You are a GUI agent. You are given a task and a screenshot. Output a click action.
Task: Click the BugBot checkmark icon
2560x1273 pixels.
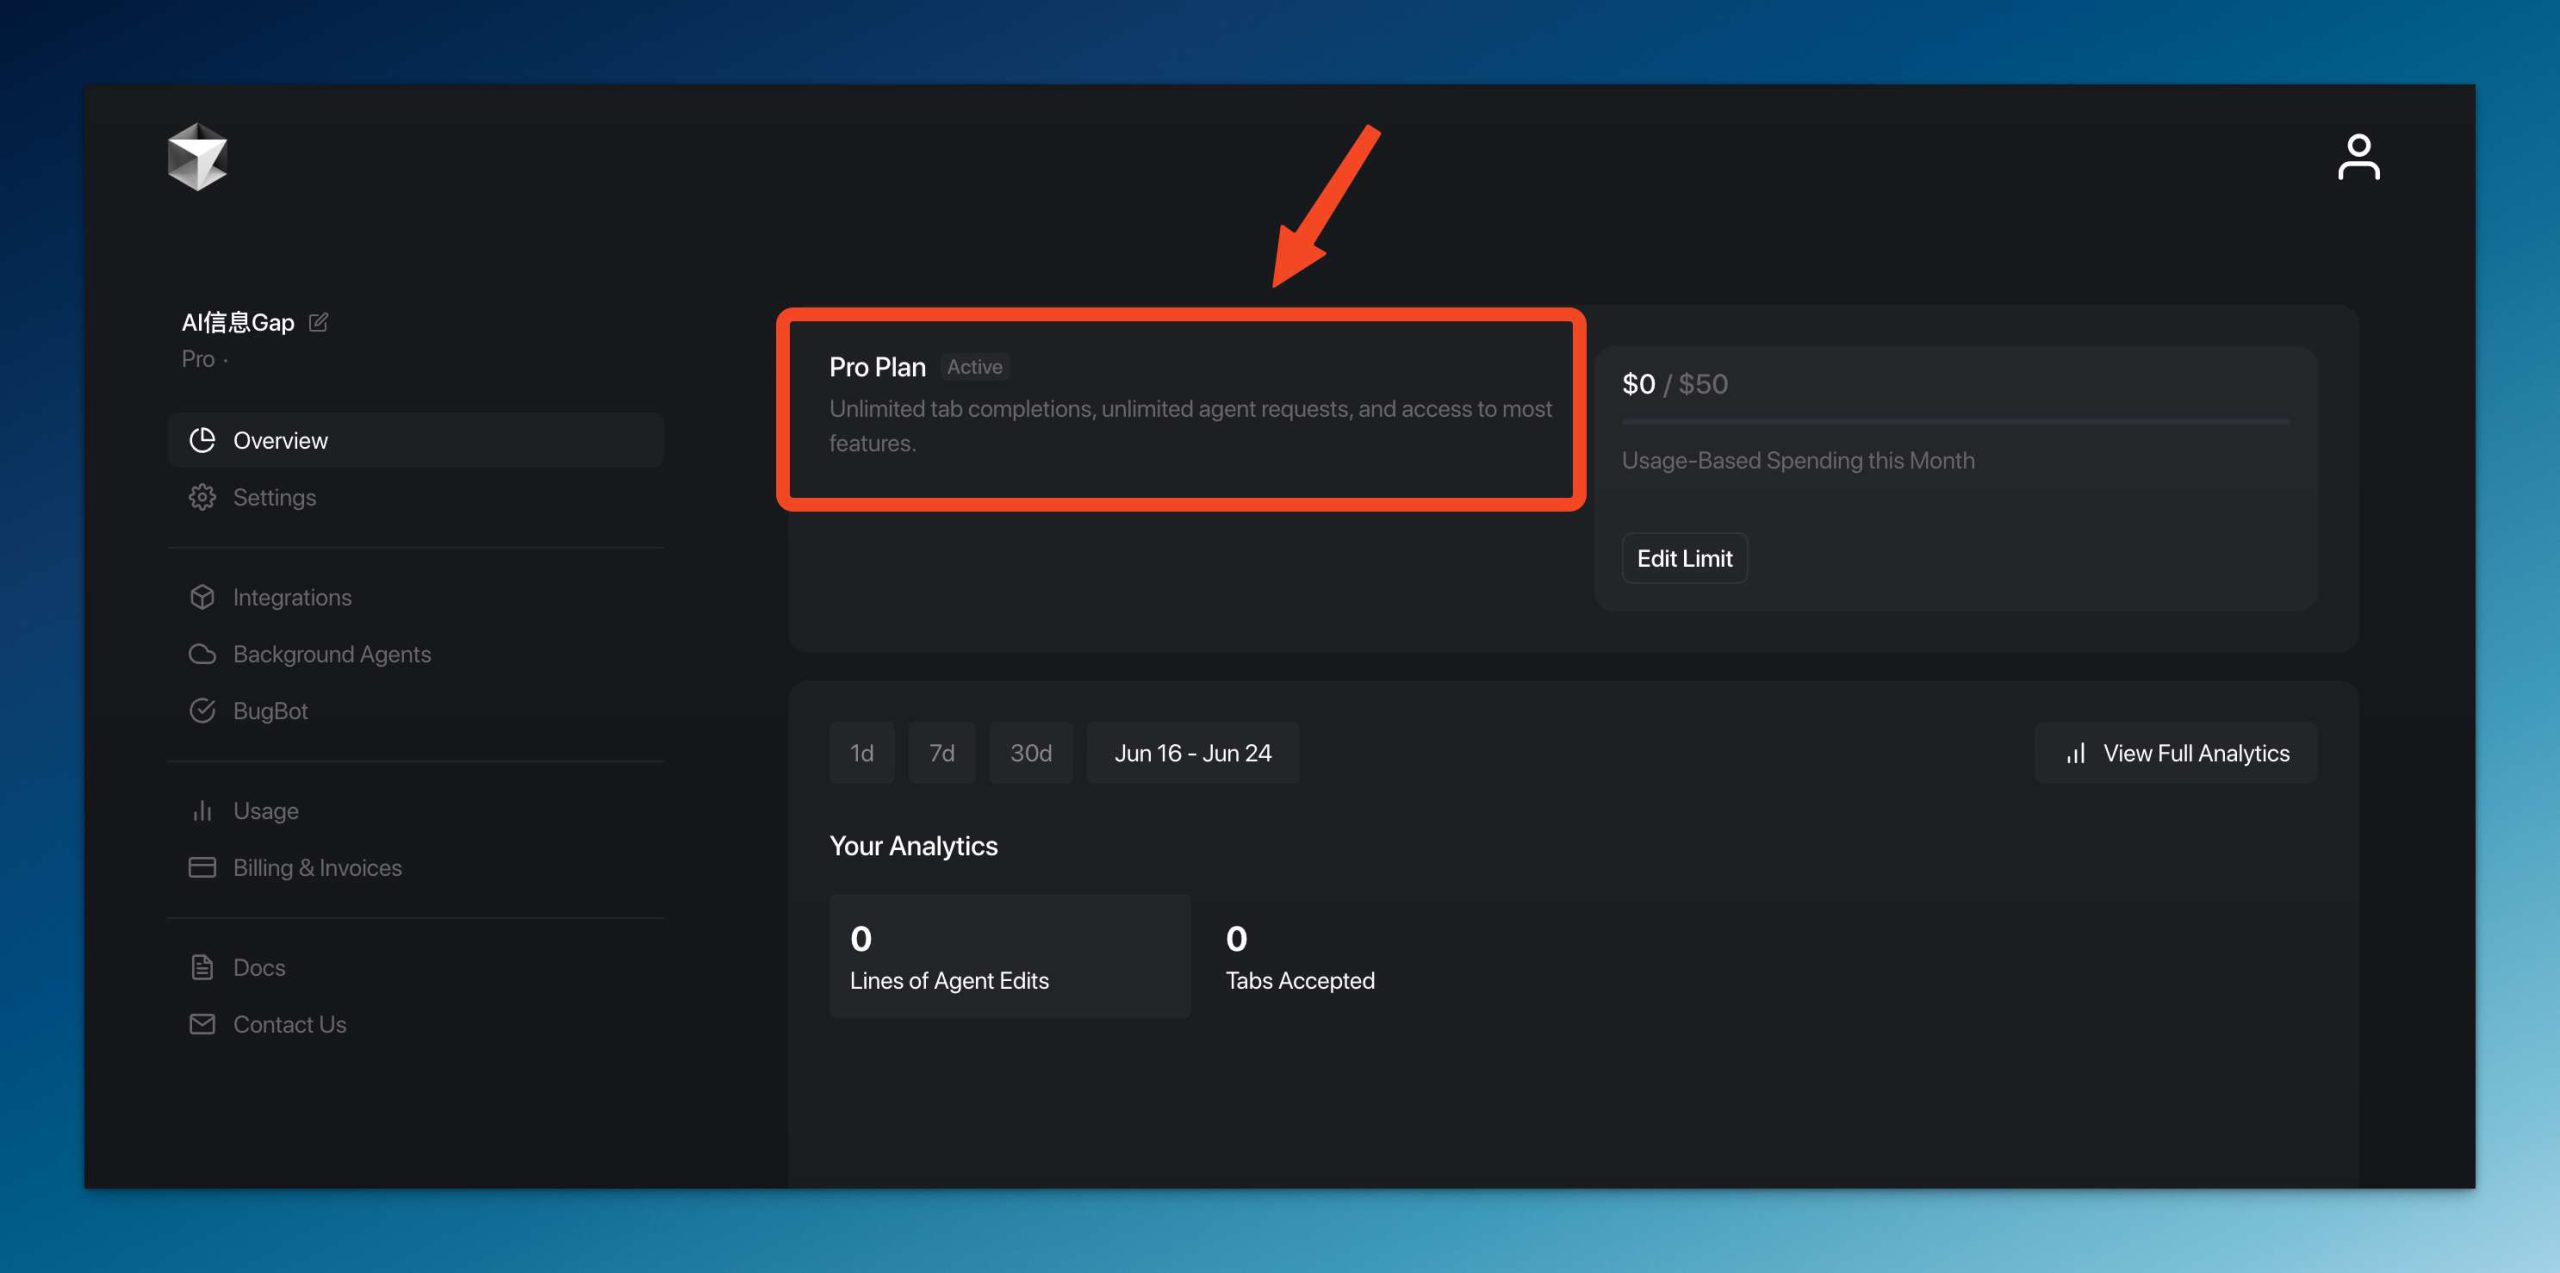(202, 711)
